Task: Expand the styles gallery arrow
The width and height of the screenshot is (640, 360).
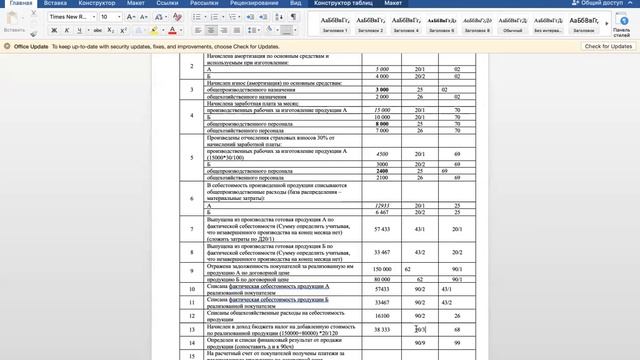Action: [607, 24]
